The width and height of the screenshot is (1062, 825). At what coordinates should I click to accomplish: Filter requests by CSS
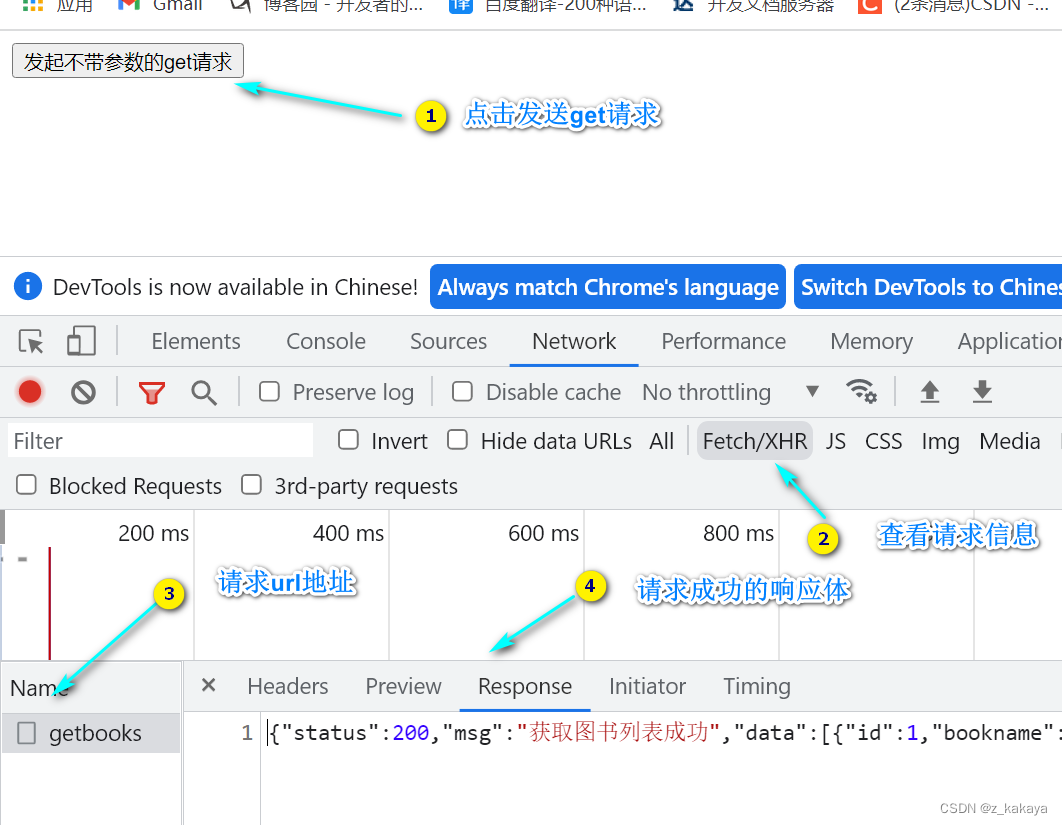883,441
